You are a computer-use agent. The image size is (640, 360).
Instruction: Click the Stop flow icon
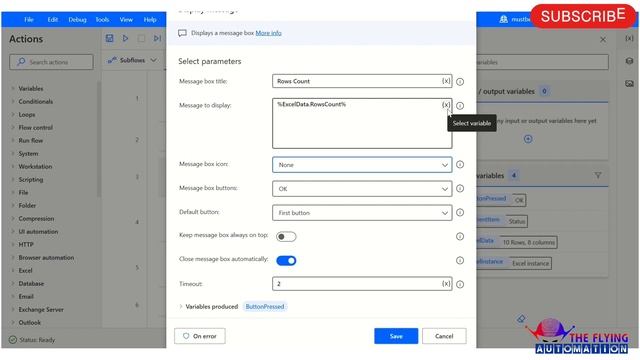pos(141,38)
